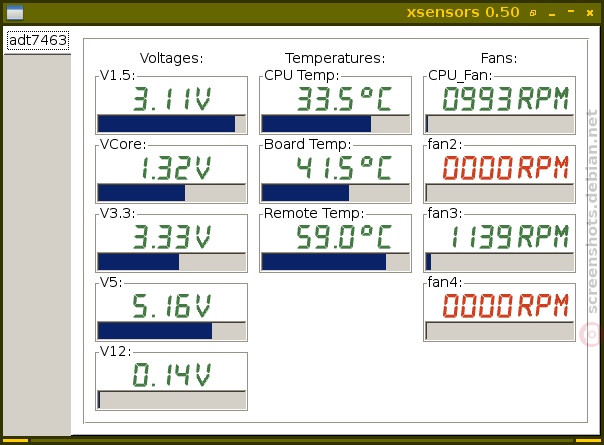Click the Fans: column heading

(499, 58)
